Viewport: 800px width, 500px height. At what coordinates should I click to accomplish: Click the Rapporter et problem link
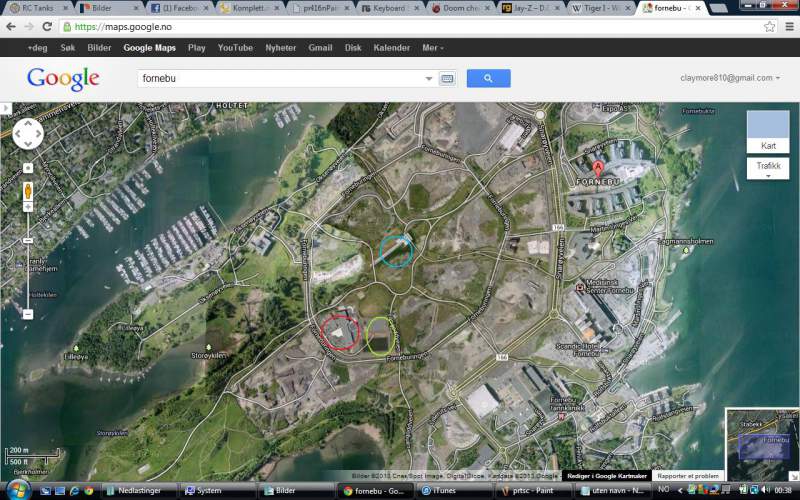point(689,476)
